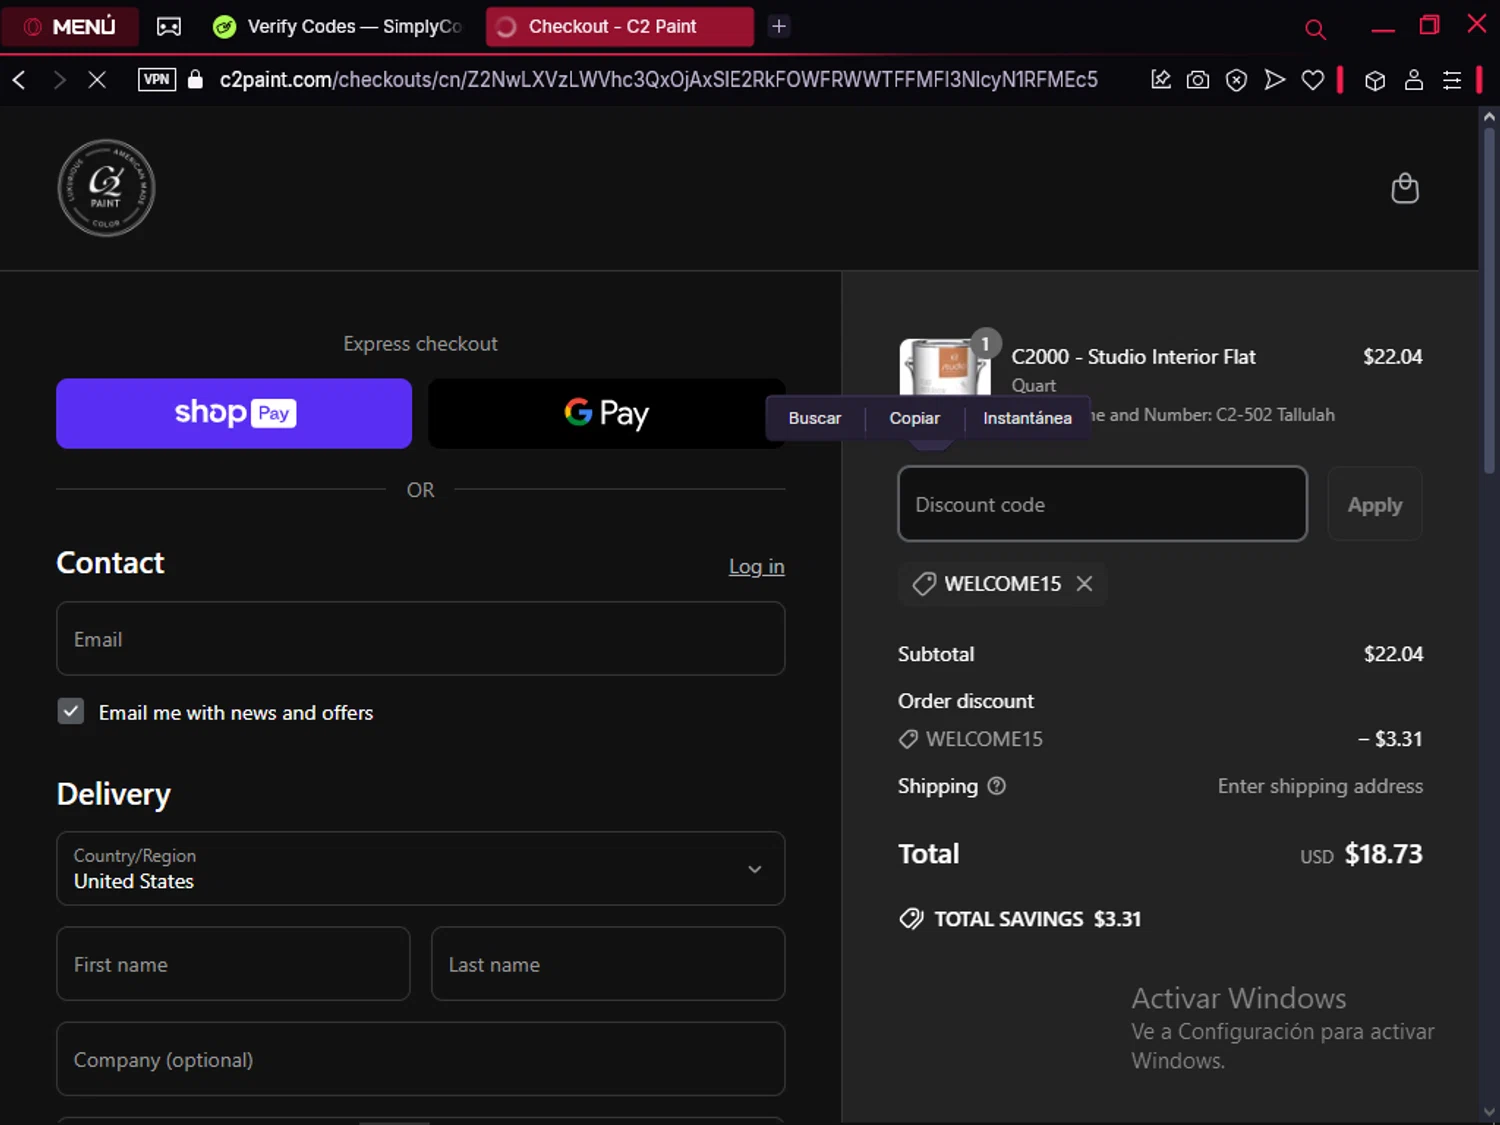Open the Opera Menú button
This screenshot has height=1125, width=1500.
[x=69, y=26]
